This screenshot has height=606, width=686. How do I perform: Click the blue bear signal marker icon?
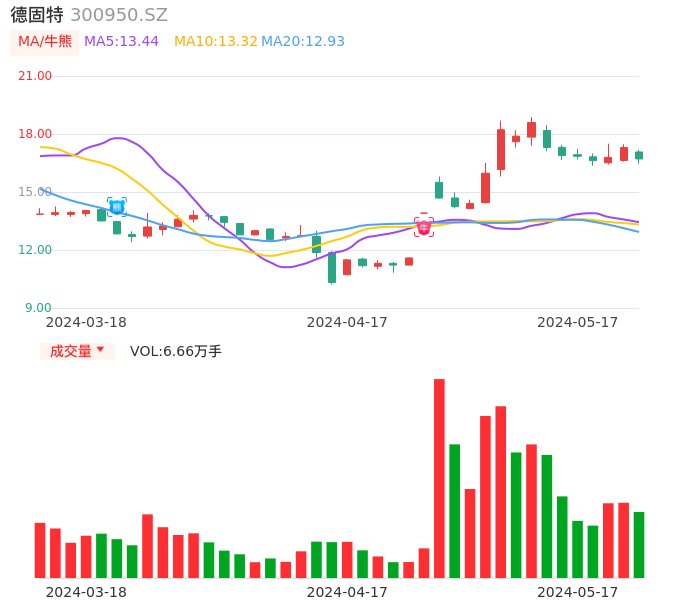click(x=117, y=207)
